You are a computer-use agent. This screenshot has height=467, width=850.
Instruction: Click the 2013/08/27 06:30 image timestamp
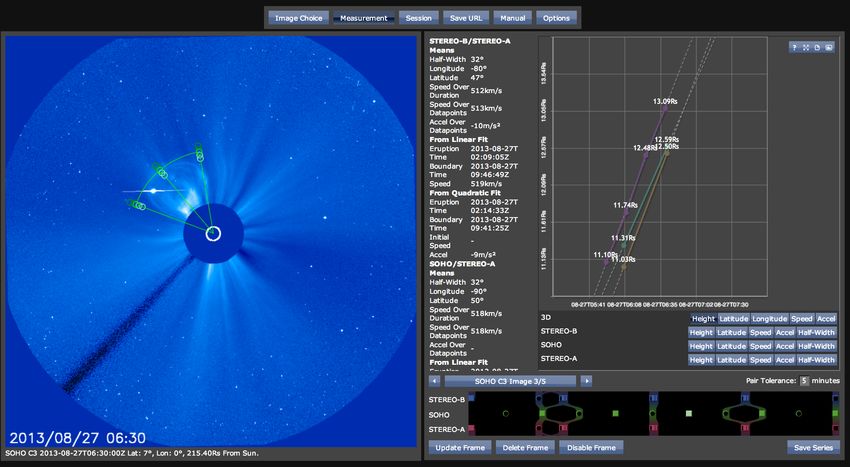(78, 438)
